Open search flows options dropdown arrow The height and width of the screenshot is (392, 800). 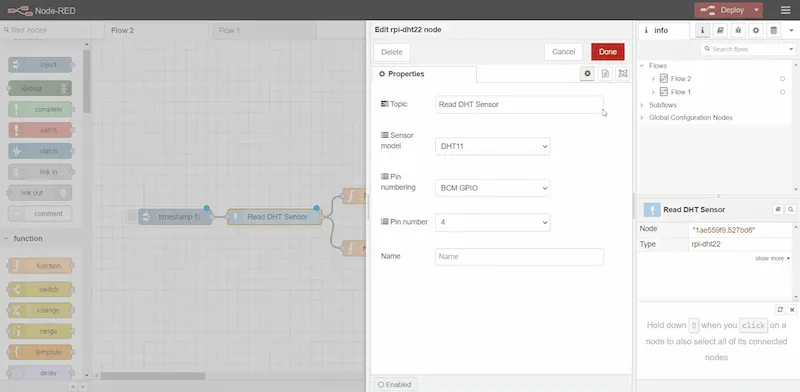coord(791,49)
